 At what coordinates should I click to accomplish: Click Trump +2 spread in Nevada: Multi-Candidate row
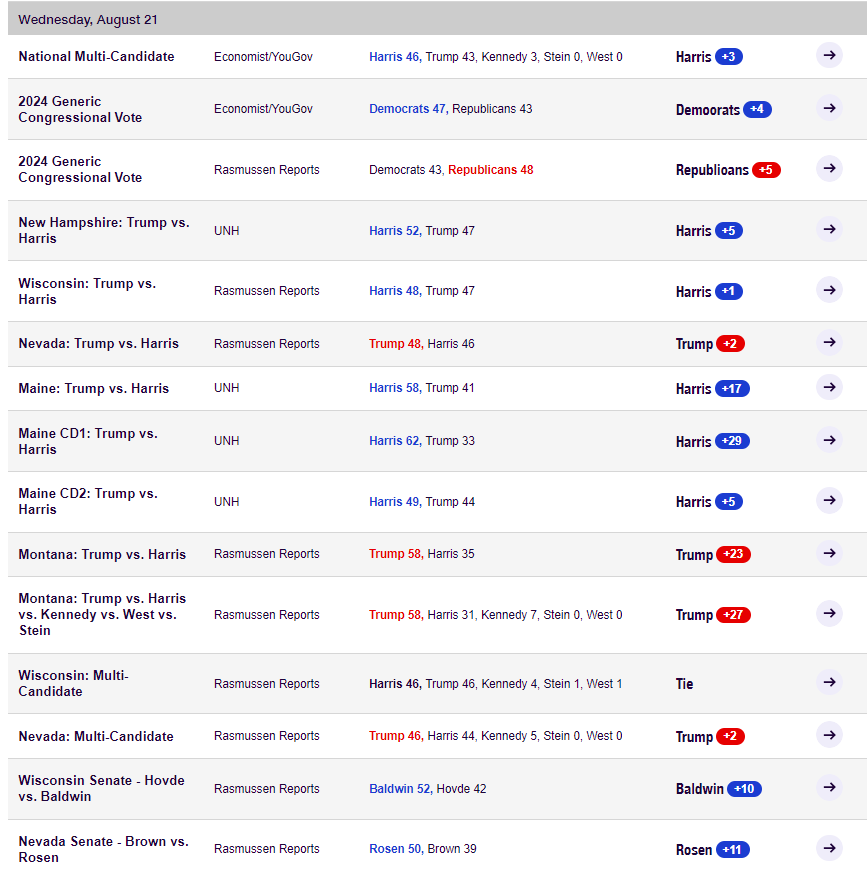click(730, 736)
